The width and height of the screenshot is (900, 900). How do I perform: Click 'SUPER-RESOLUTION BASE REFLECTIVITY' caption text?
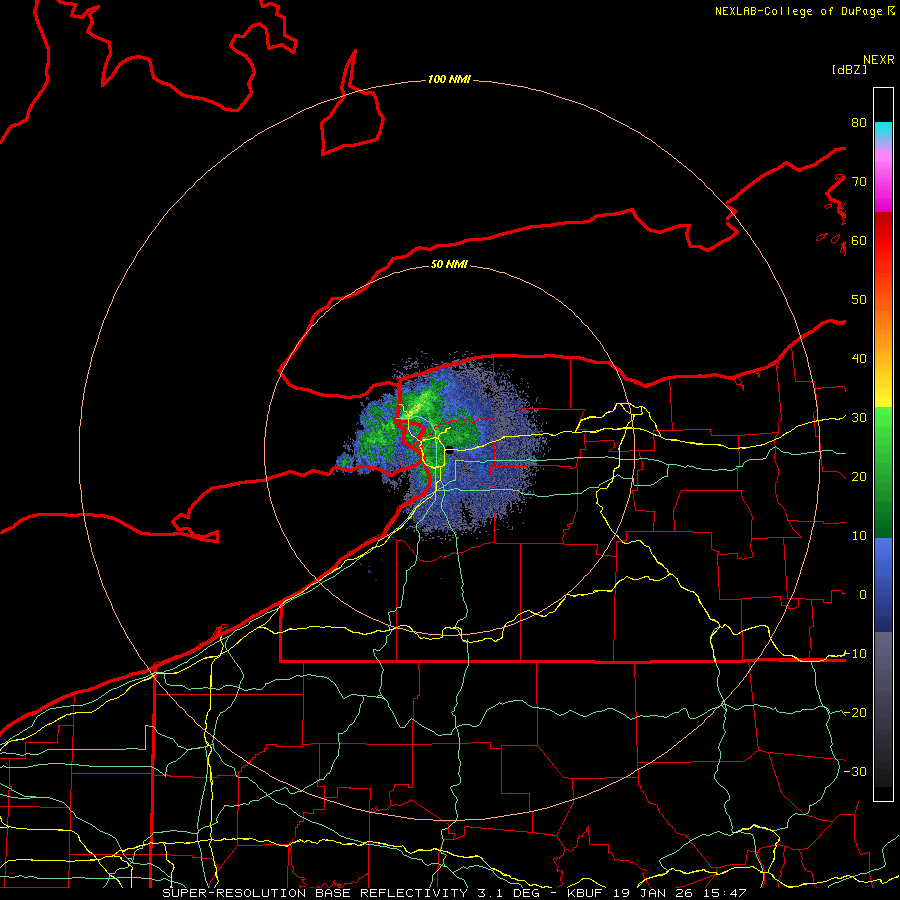(x=315, y=893)
